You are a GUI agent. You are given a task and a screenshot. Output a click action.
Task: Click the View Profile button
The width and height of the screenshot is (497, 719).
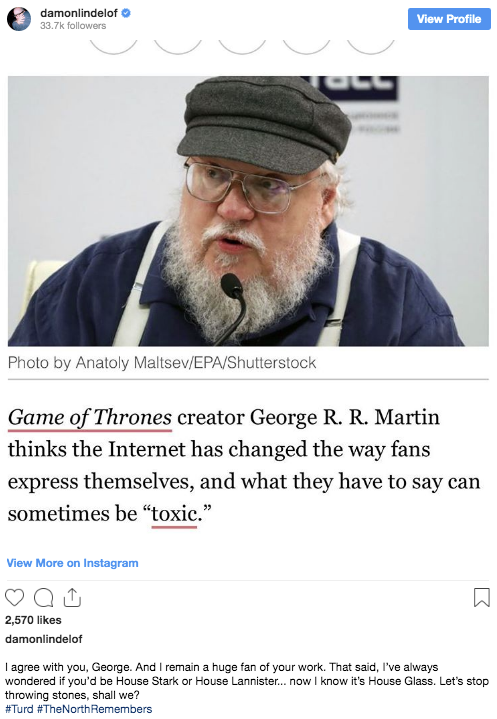click(x=449, y=19)
